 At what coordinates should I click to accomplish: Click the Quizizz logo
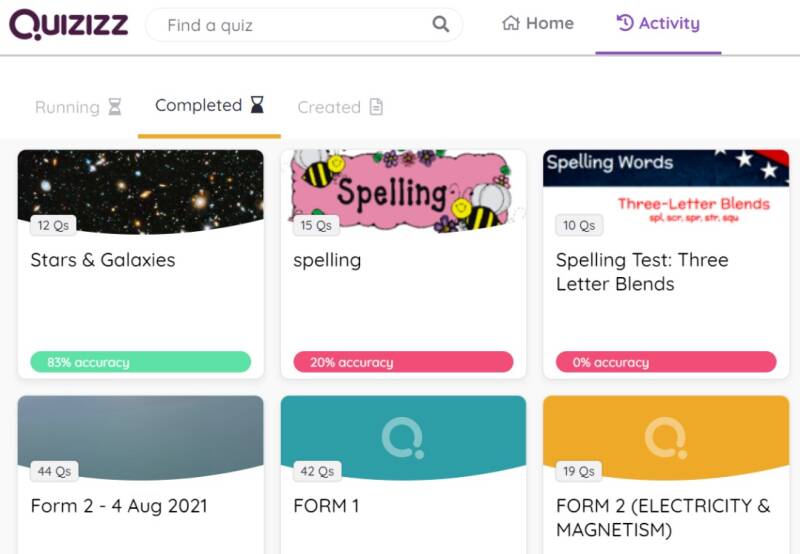(x=69, y=24)
